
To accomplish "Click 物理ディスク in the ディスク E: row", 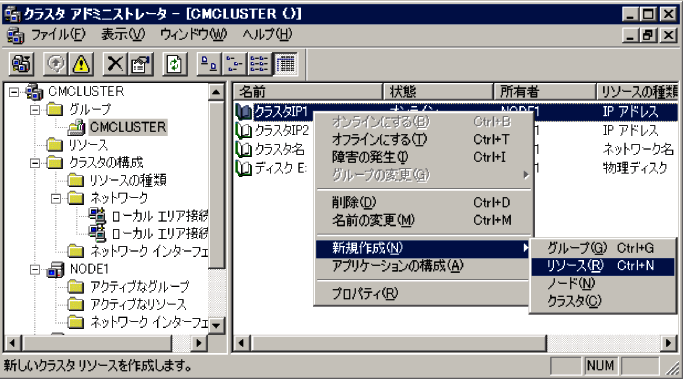I will pyautogui.click(x=635, y=168).
